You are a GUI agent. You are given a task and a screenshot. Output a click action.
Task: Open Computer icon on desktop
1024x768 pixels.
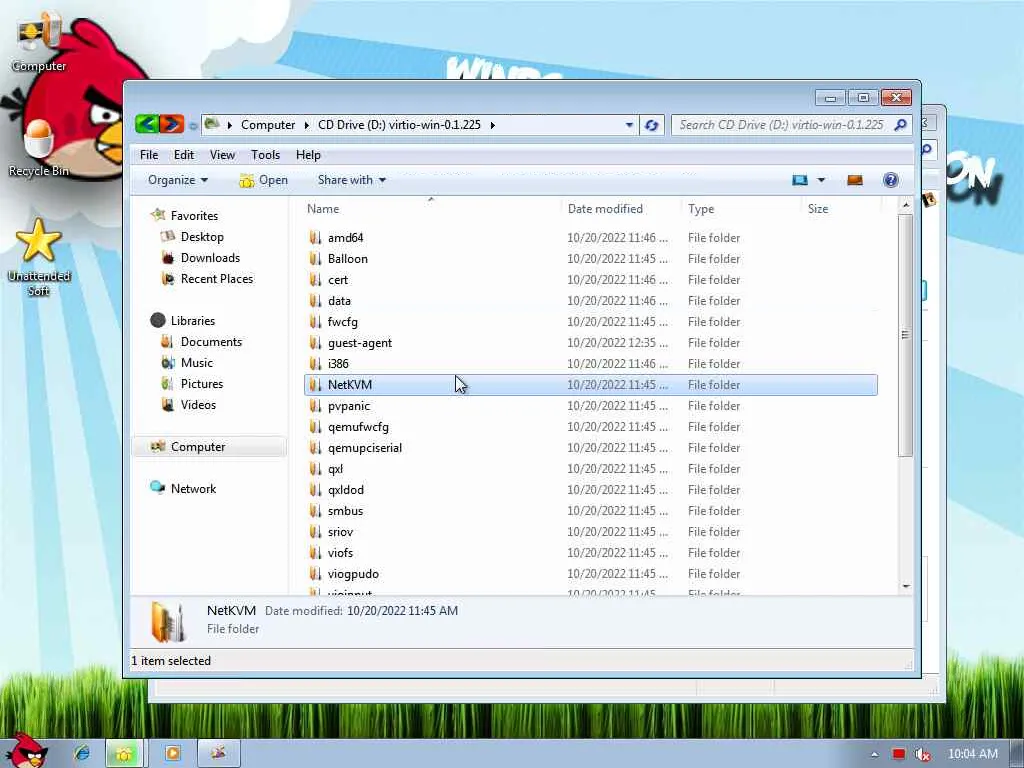[39, 42]
